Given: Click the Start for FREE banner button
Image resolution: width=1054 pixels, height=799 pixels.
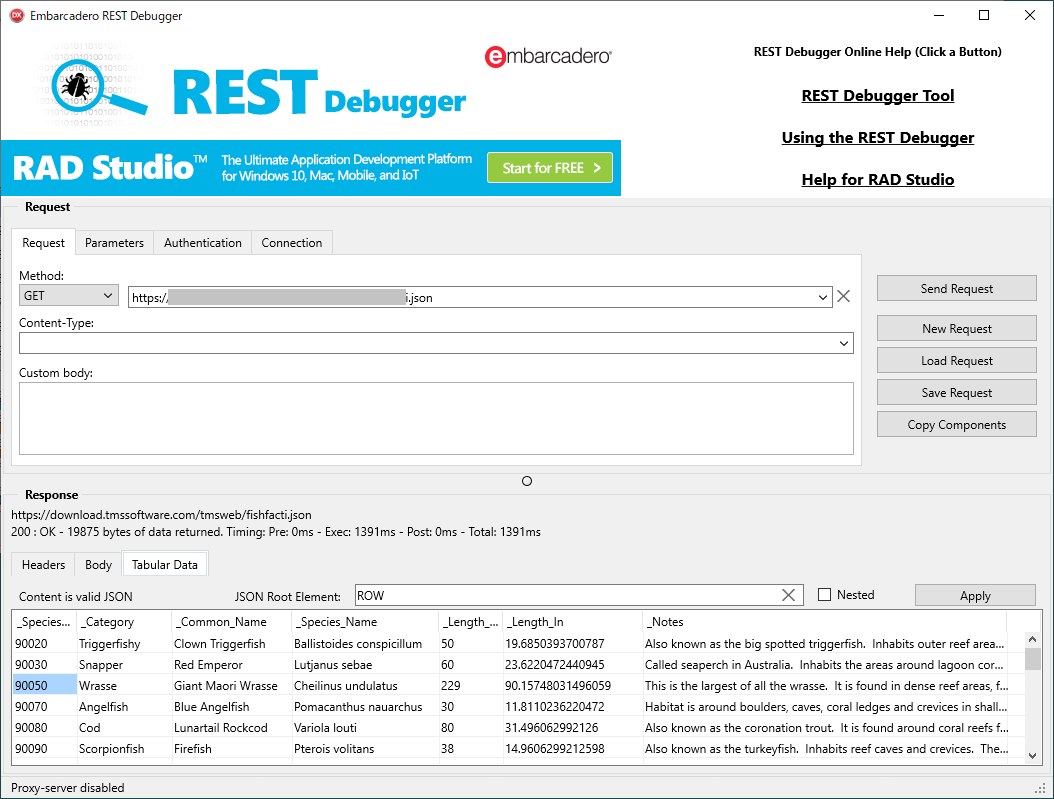Looking at the screenshot, I should click(x=550, y=168).
